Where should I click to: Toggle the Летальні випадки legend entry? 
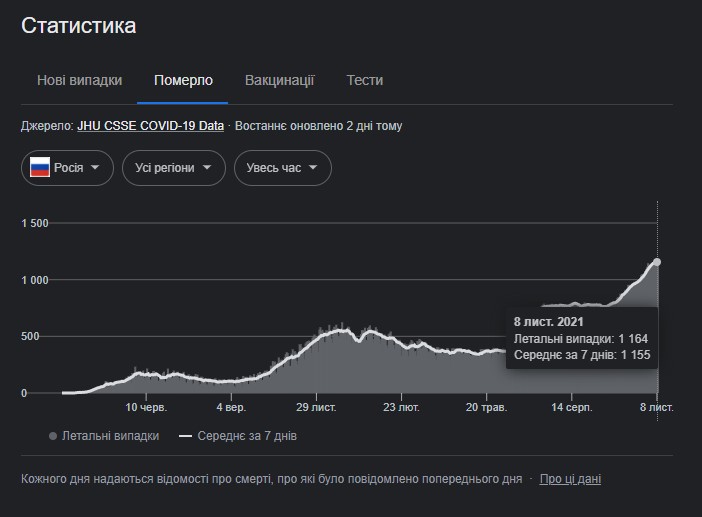click(110, 436)
